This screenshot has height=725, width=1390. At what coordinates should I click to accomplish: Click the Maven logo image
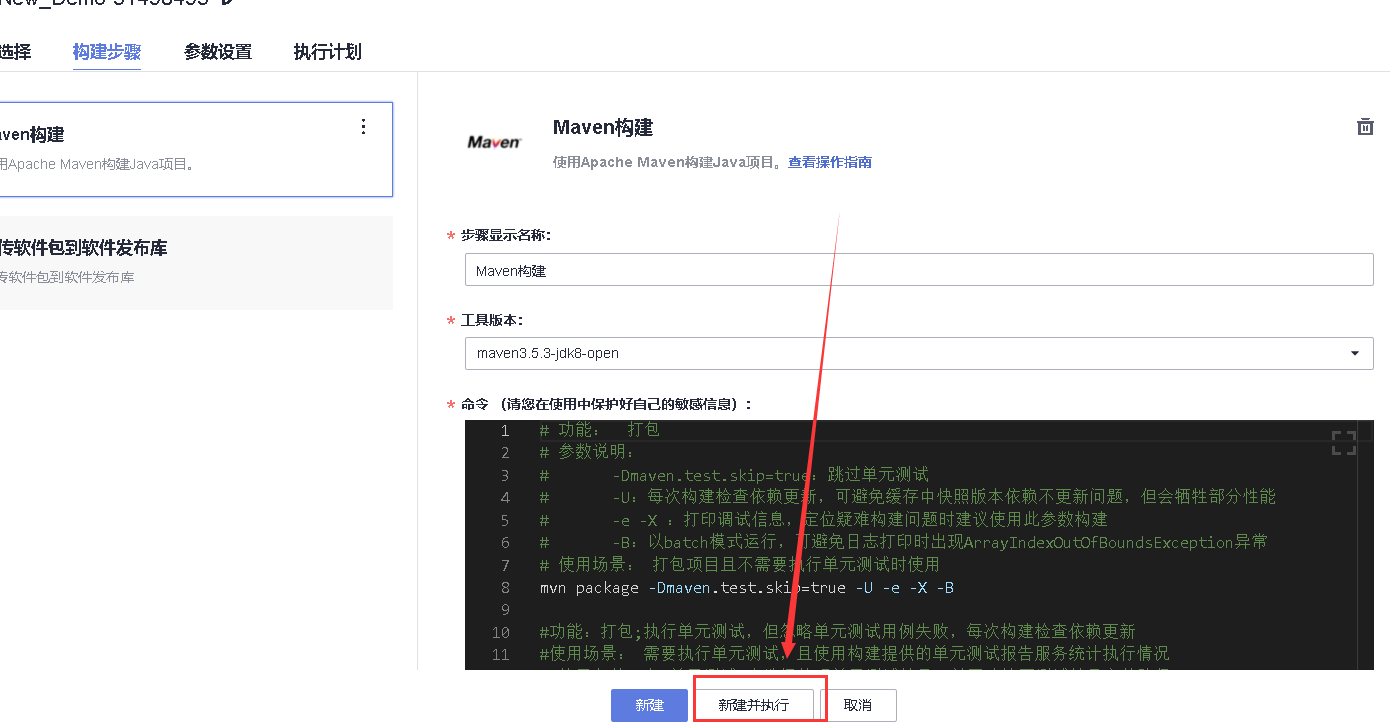(494, 143)
